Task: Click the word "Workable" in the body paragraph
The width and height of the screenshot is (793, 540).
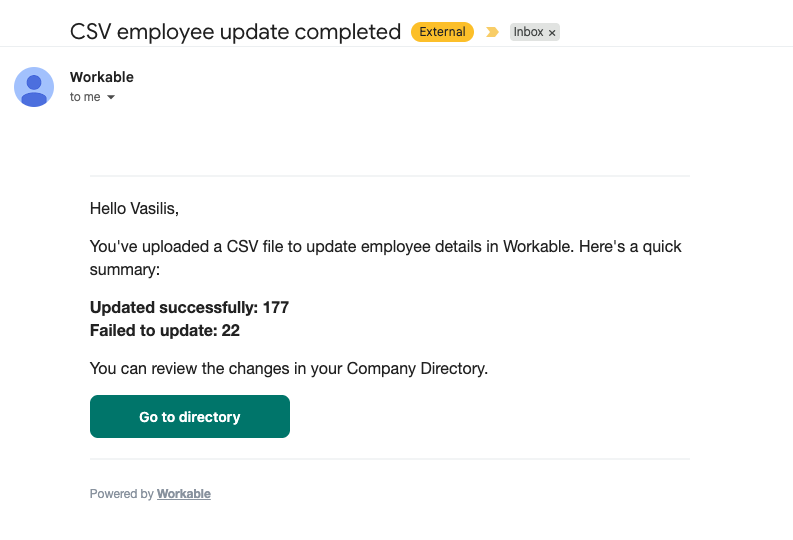Action: 537,246
